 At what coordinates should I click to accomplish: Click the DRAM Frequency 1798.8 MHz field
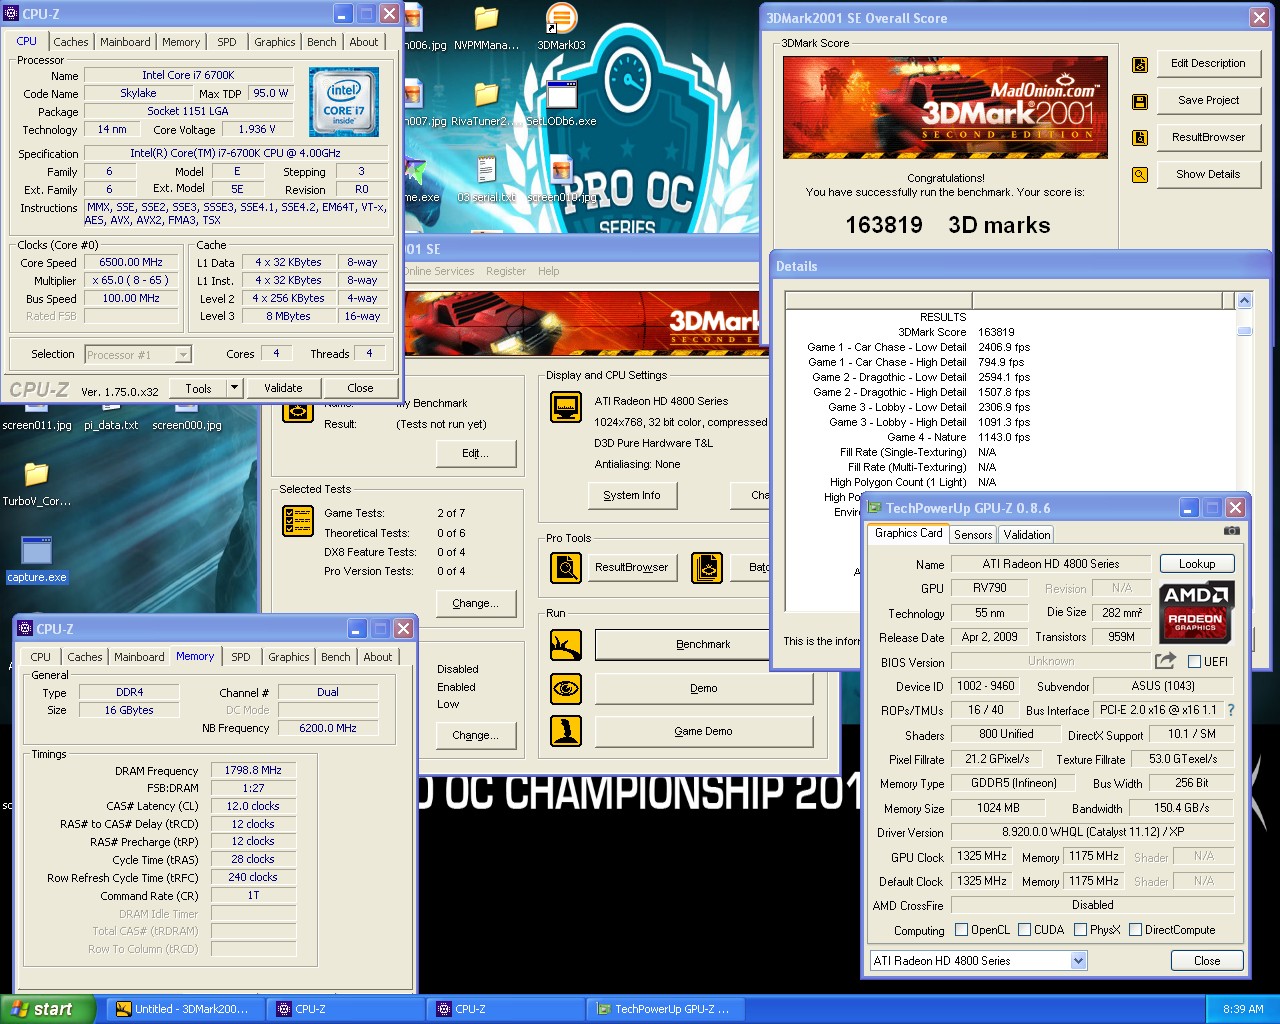[x=253, y=771]
